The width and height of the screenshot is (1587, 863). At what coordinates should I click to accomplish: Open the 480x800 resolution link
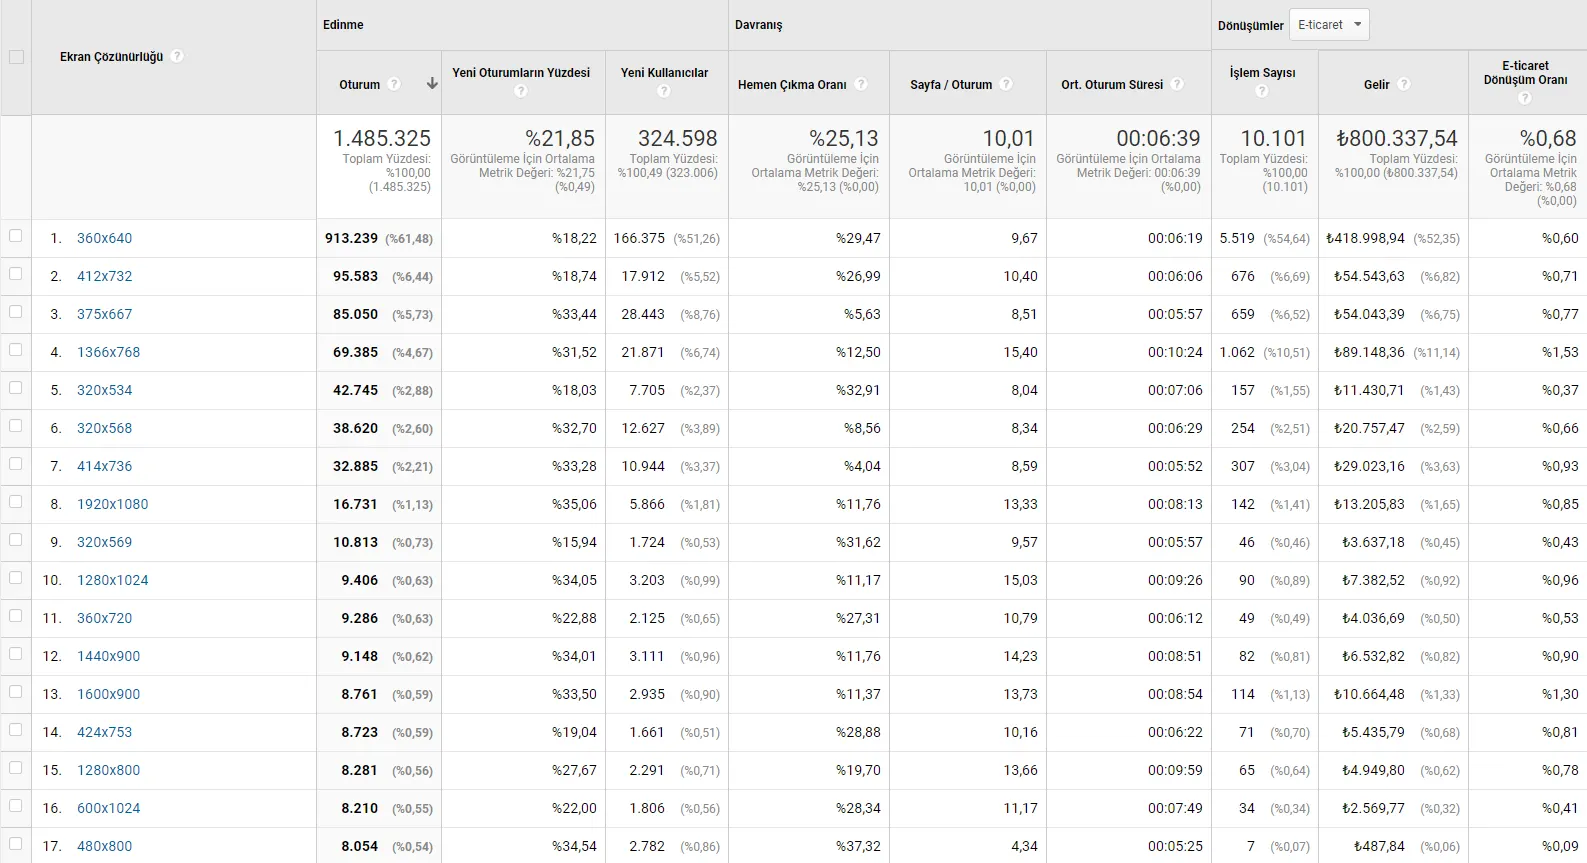[105, 846]
